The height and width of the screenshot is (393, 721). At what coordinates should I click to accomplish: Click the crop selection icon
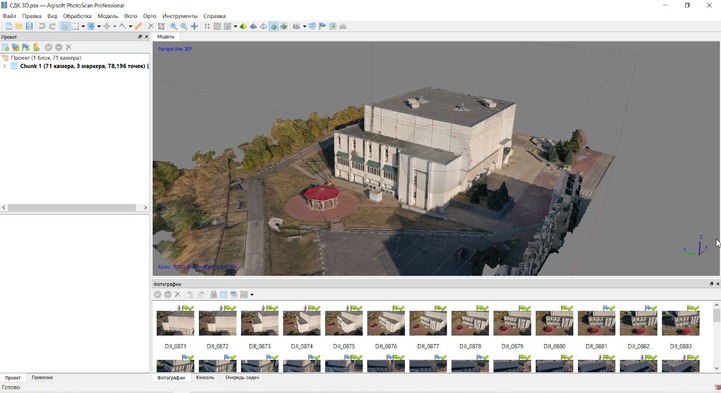point(161,26)
